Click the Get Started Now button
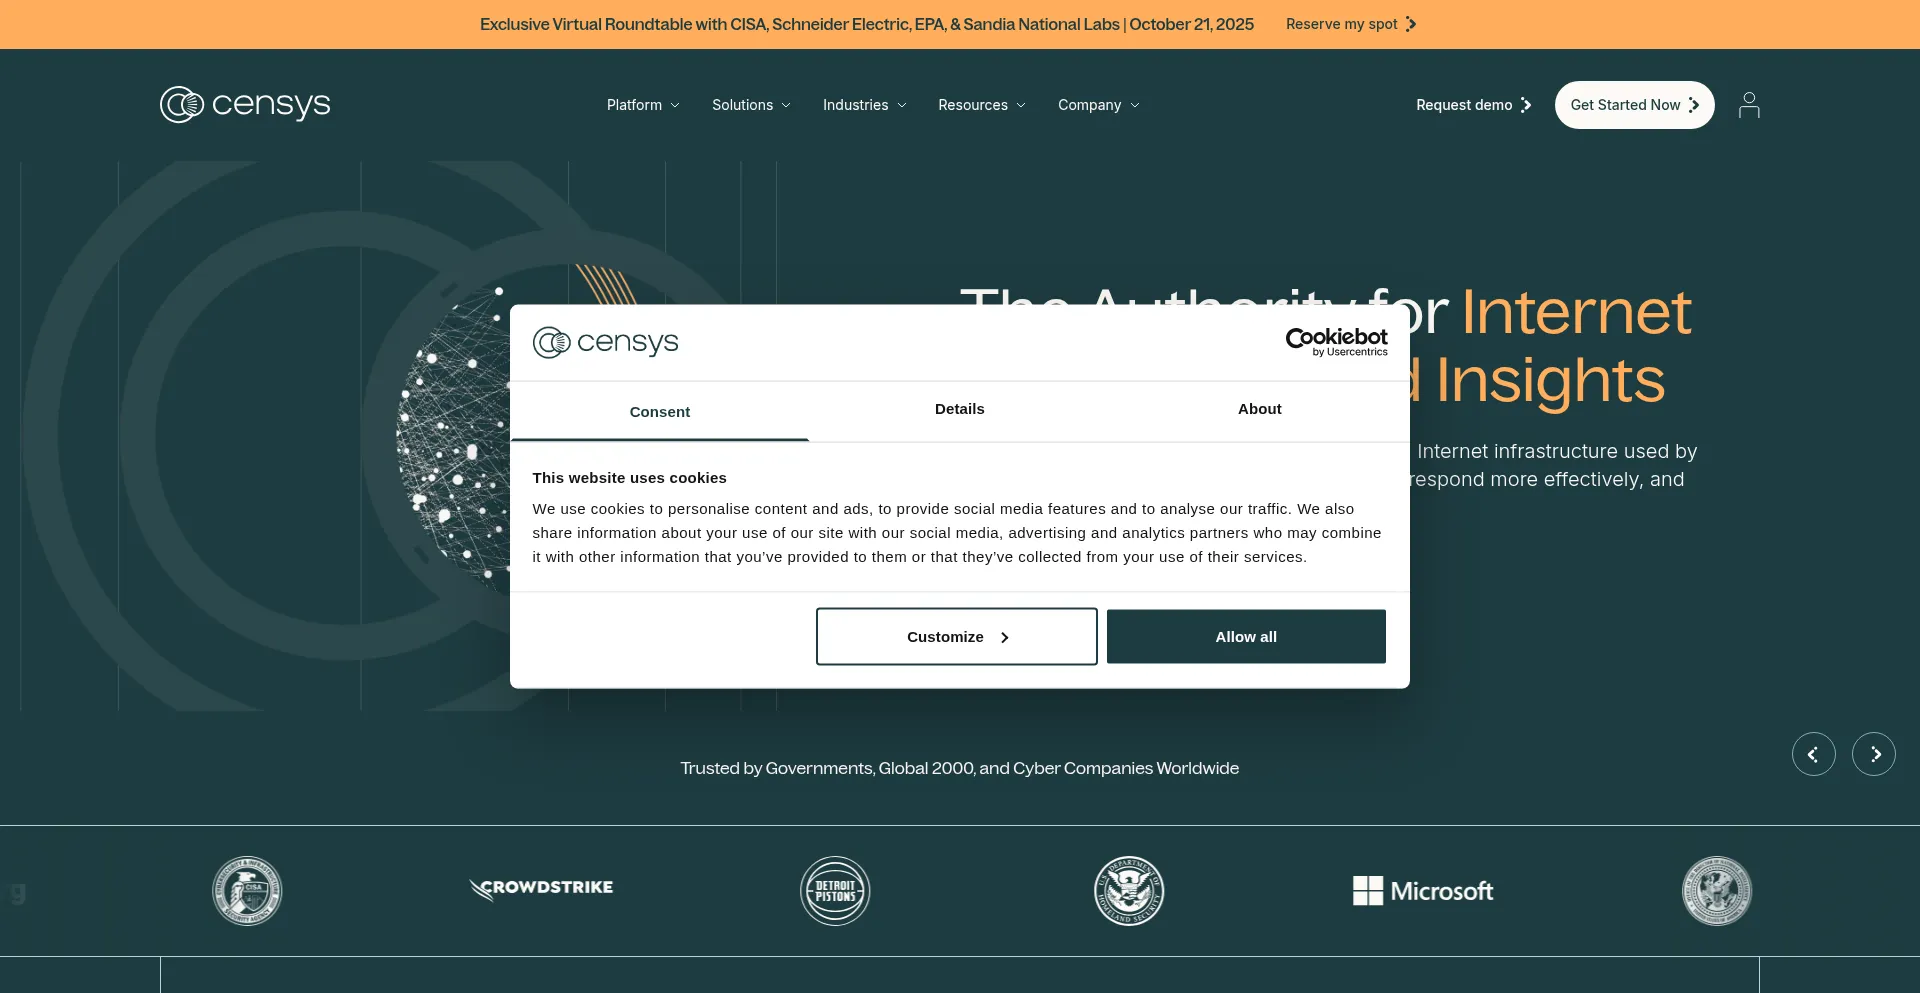This screenshot has width=1920, height=993. [x=1635, y=105]
